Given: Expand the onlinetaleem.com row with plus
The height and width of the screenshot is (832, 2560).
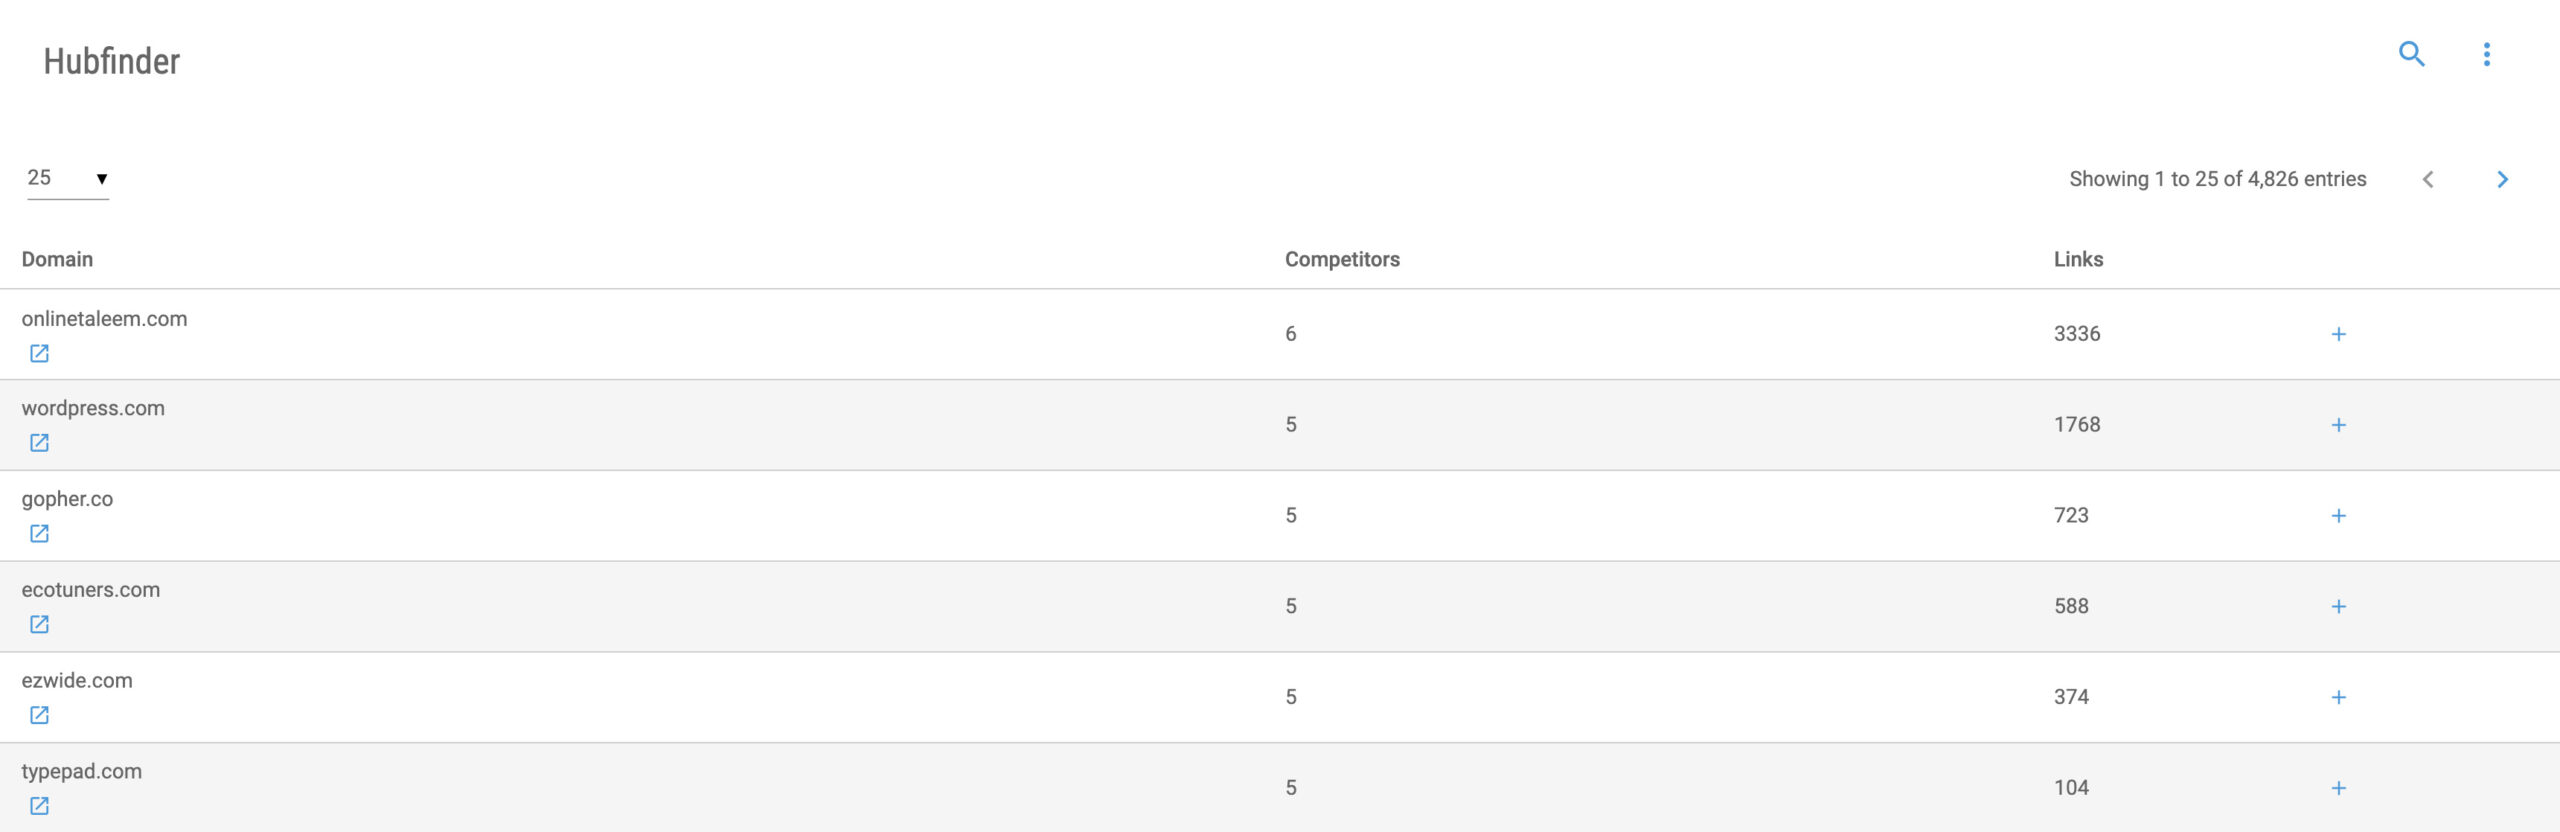Looking at the screenshot, I should (x=2339, y=334).
